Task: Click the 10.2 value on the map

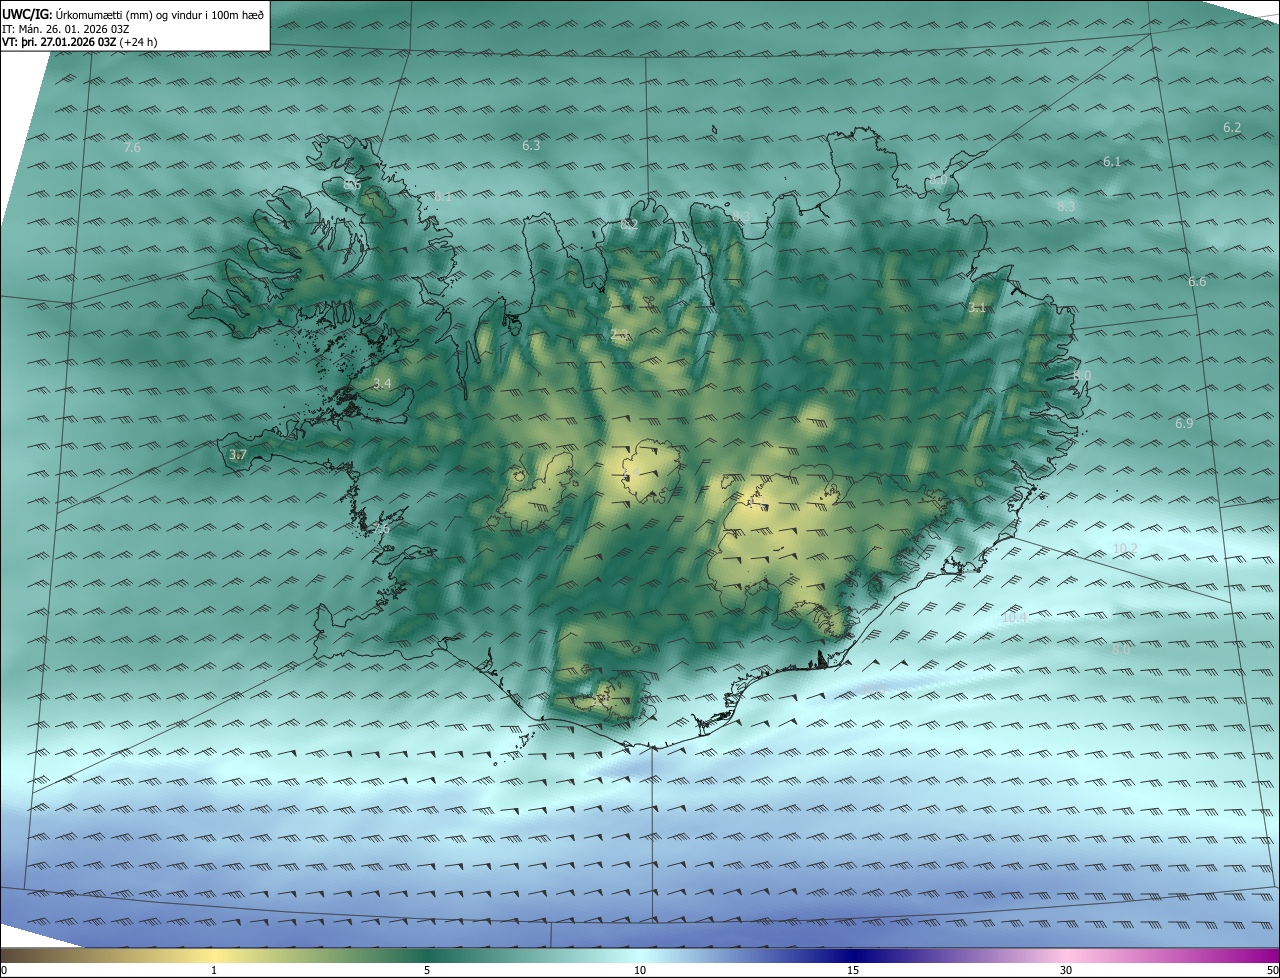Action: tap(1125, 549)
